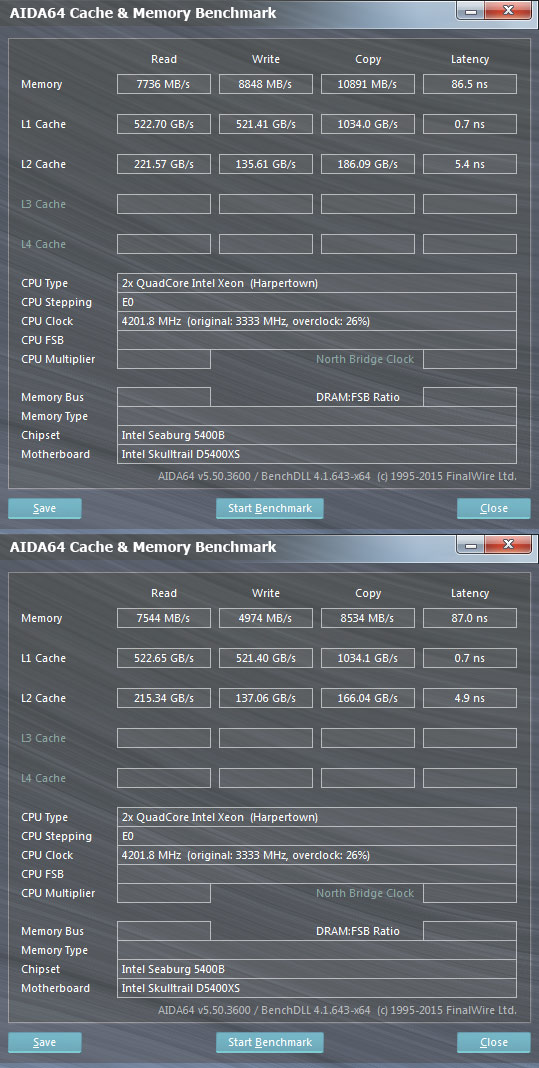The width and height of the screenshot is (539, 1068).
Task: Click the Motherboard field in the lower window
Action: click(317, 988)
